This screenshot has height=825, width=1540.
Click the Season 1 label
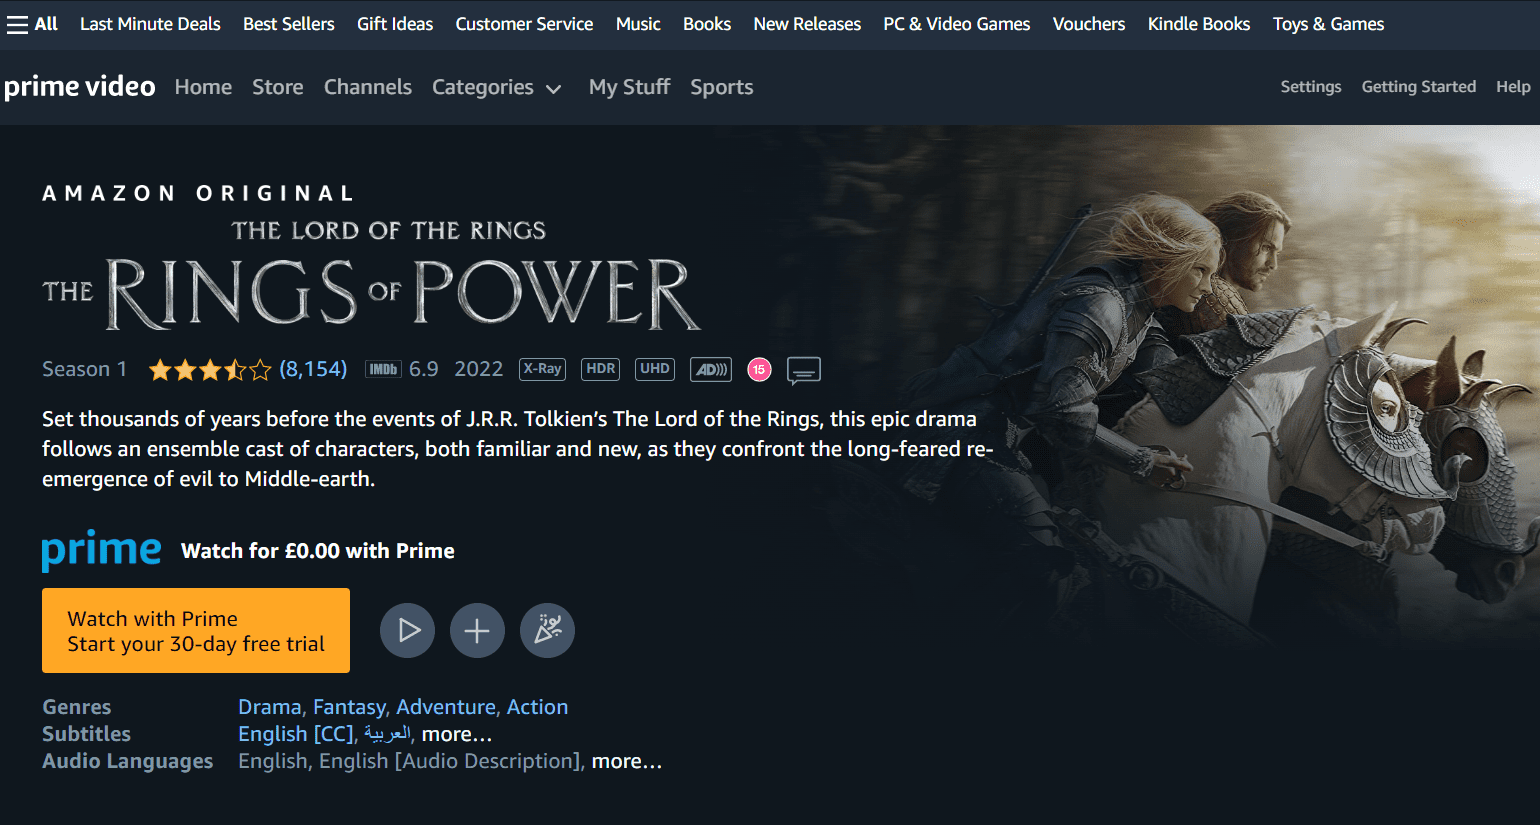point(85,369)
